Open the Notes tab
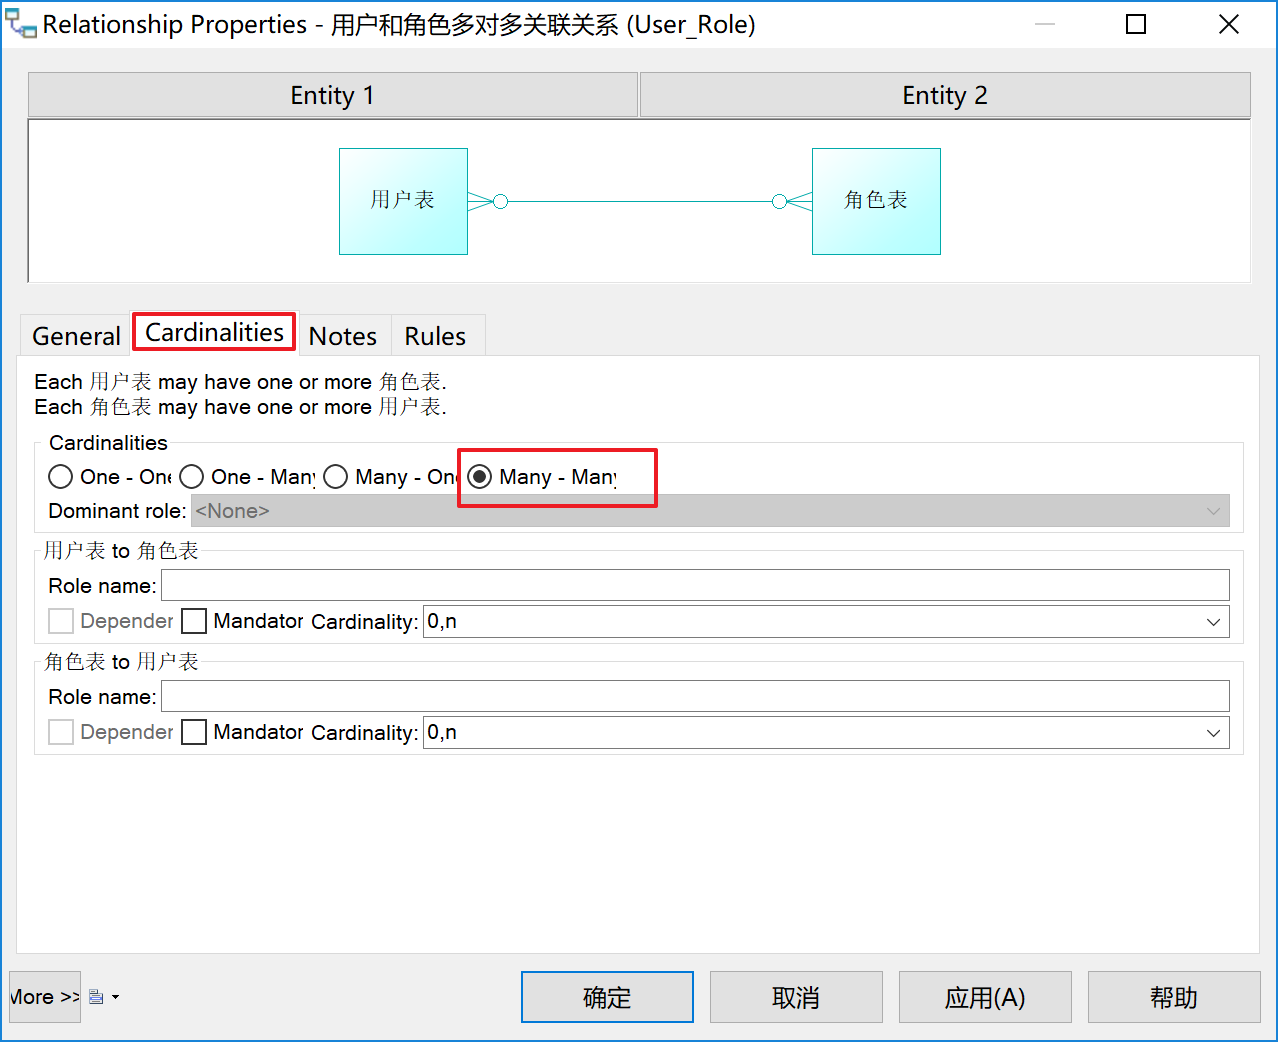This screenshot has height=1042, width=1278. (x=343, y=336)
